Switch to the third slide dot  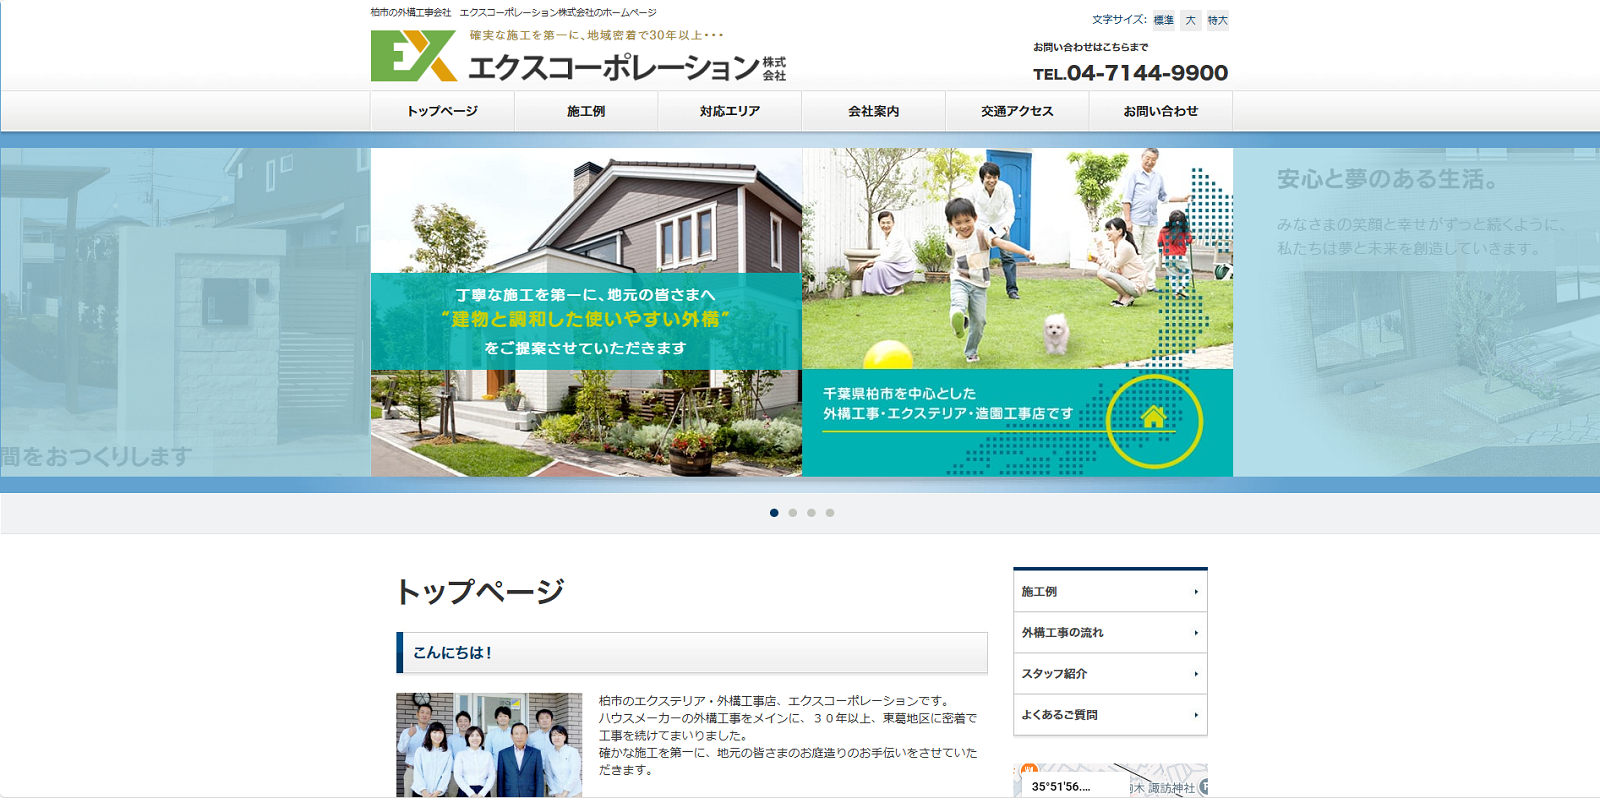(x=811, y=513)
